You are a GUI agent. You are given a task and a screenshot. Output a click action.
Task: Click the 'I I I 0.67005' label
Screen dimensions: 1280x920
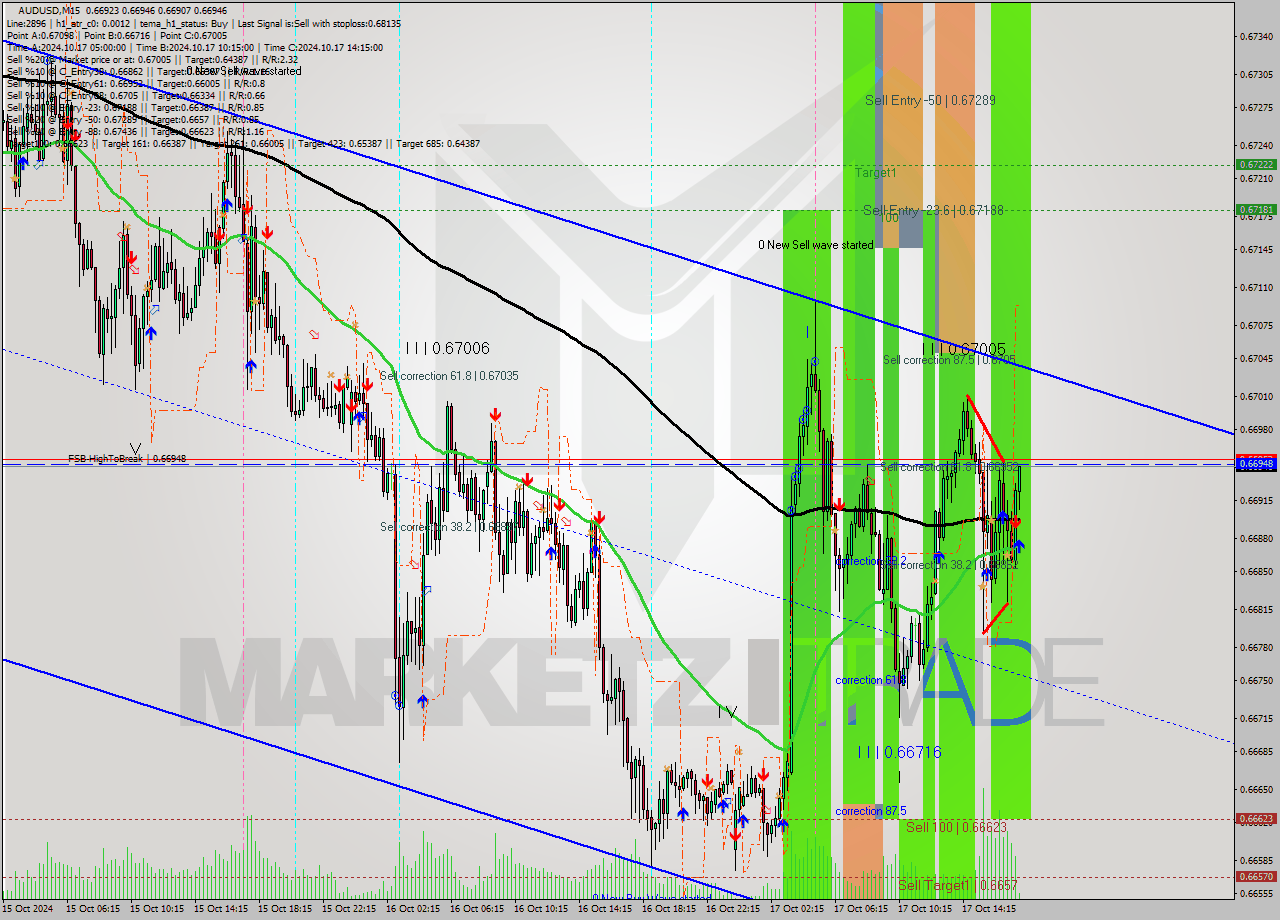point(964,349)
